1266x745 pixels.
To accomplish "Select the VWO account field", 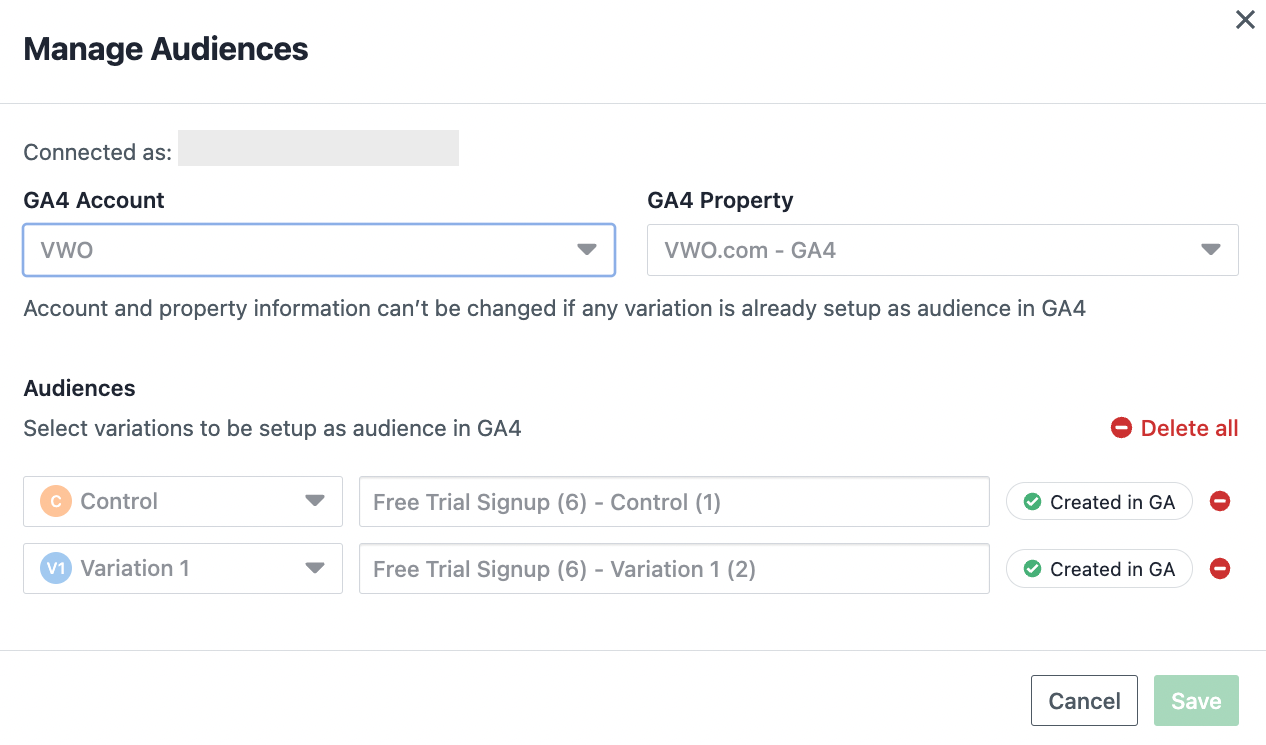I will [319, 250].
